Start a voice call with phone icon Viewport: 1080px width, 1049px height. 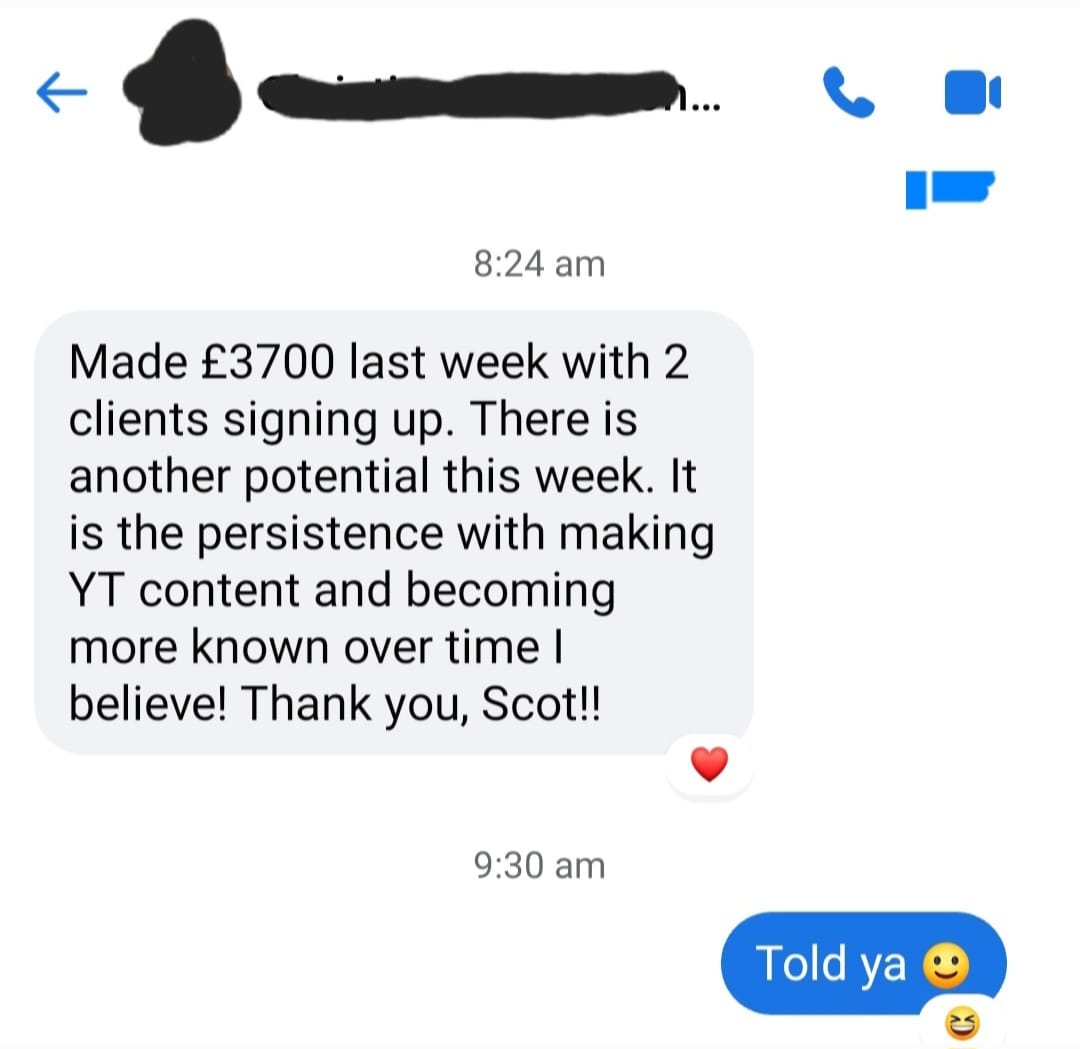(849, 92)
